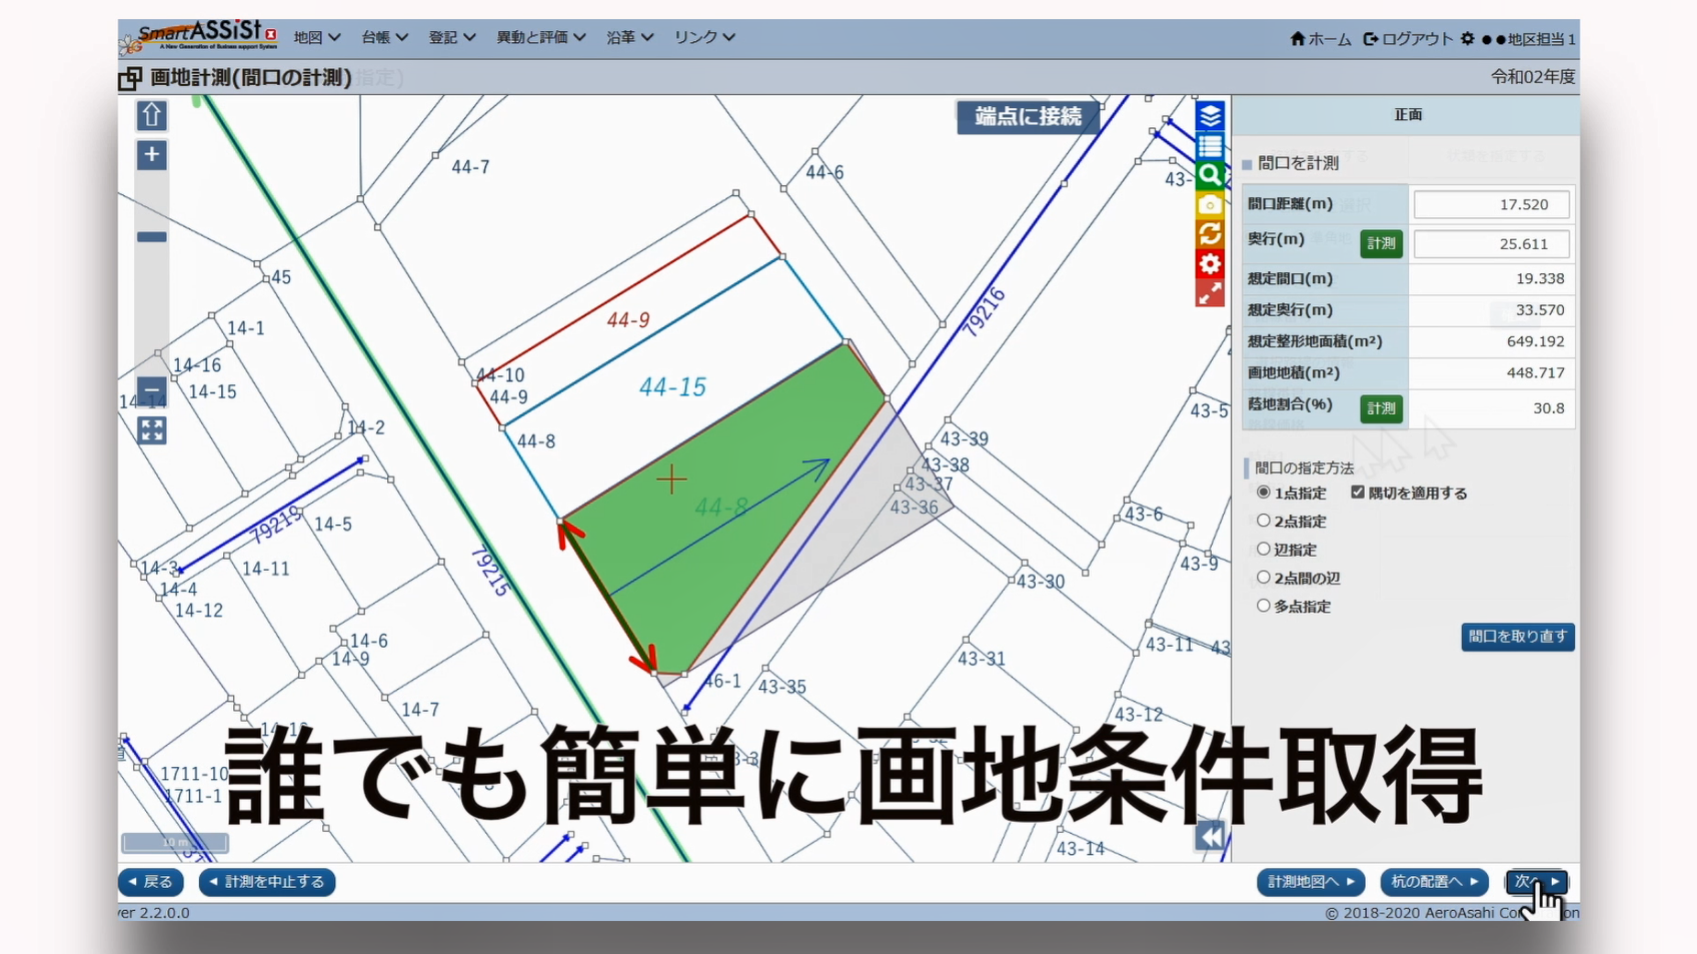Open the 台帳 menu
Image resolution: width=1697 pixels, height=954 pixels.
pos(384,38)
